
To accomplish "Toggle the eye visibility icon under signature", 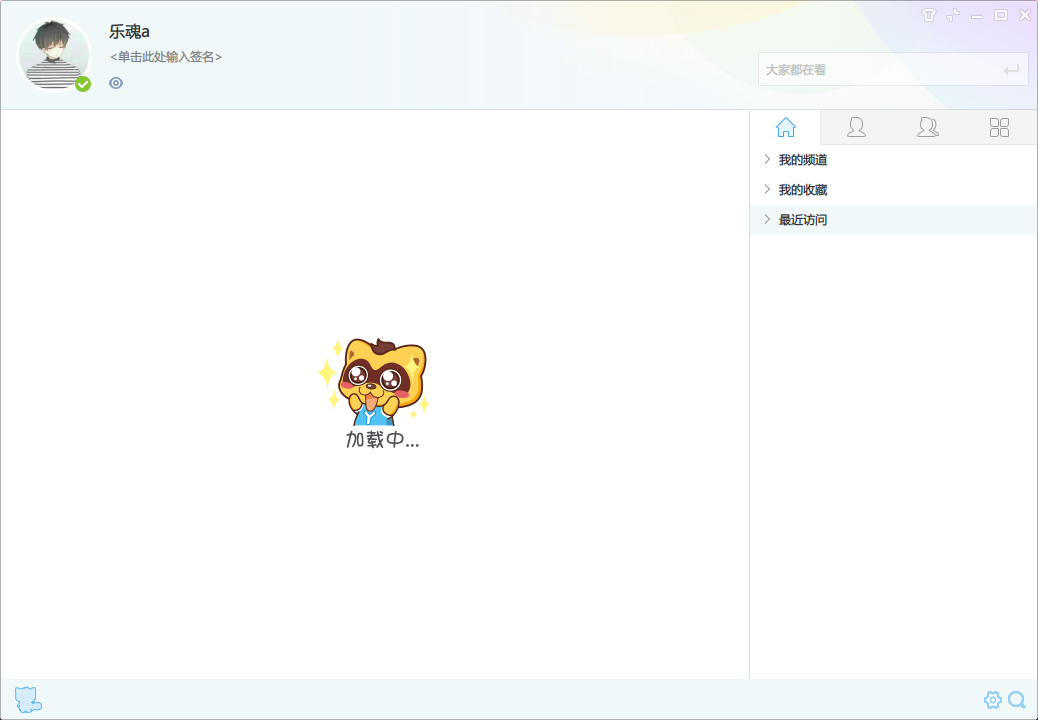I will pos(116,83).
